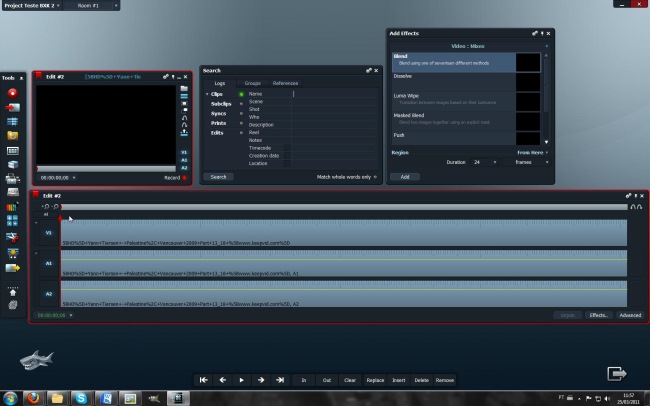This screenshot has width=650, height=406.
Task: Toggle the Subclips option in Search
Action: (241, 104)
